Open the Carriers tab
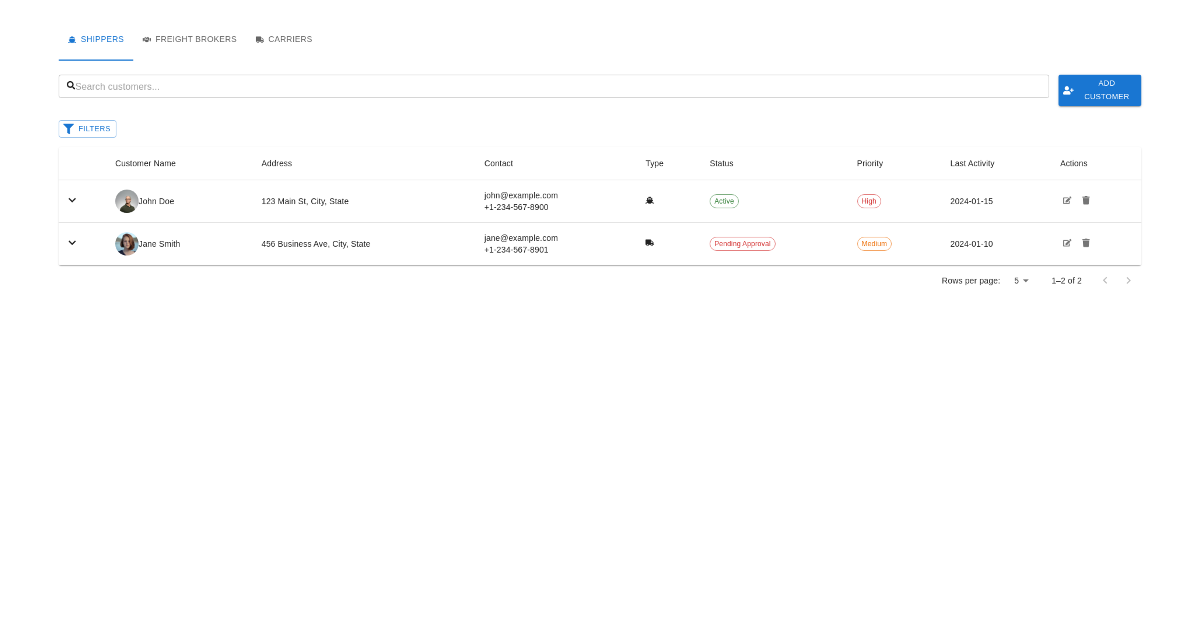This screenshot has width=1200, height=630. click(x=283, y=39)
